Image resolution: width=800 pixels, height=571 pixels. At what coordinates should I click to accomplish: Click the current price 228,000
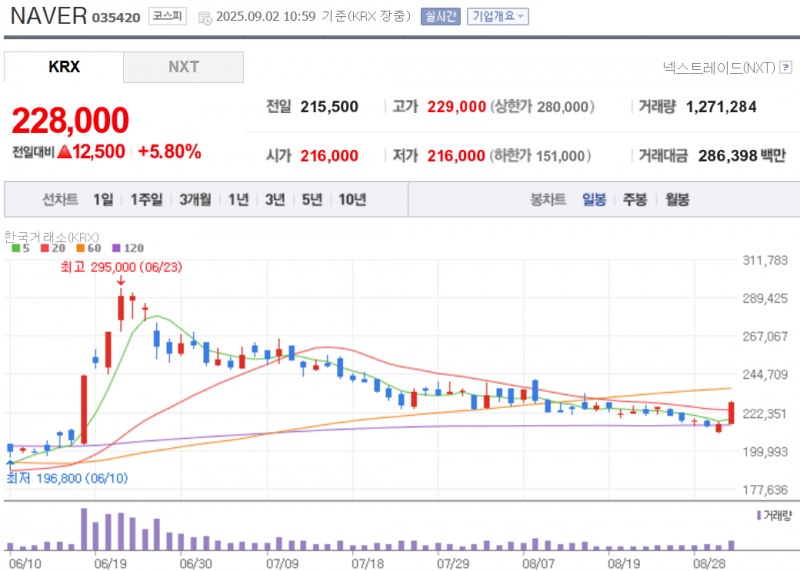pos(70,120)
